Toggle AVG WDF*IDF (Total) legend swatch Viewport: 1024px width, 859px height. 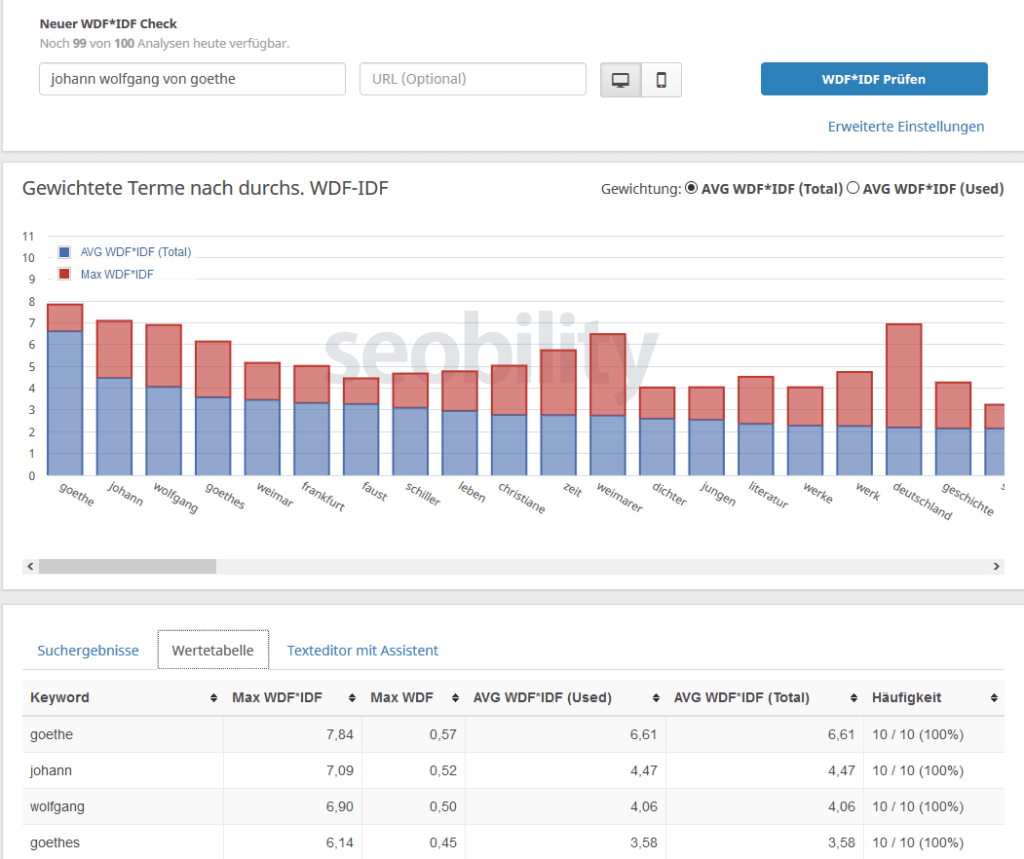[x=64, y=252]
